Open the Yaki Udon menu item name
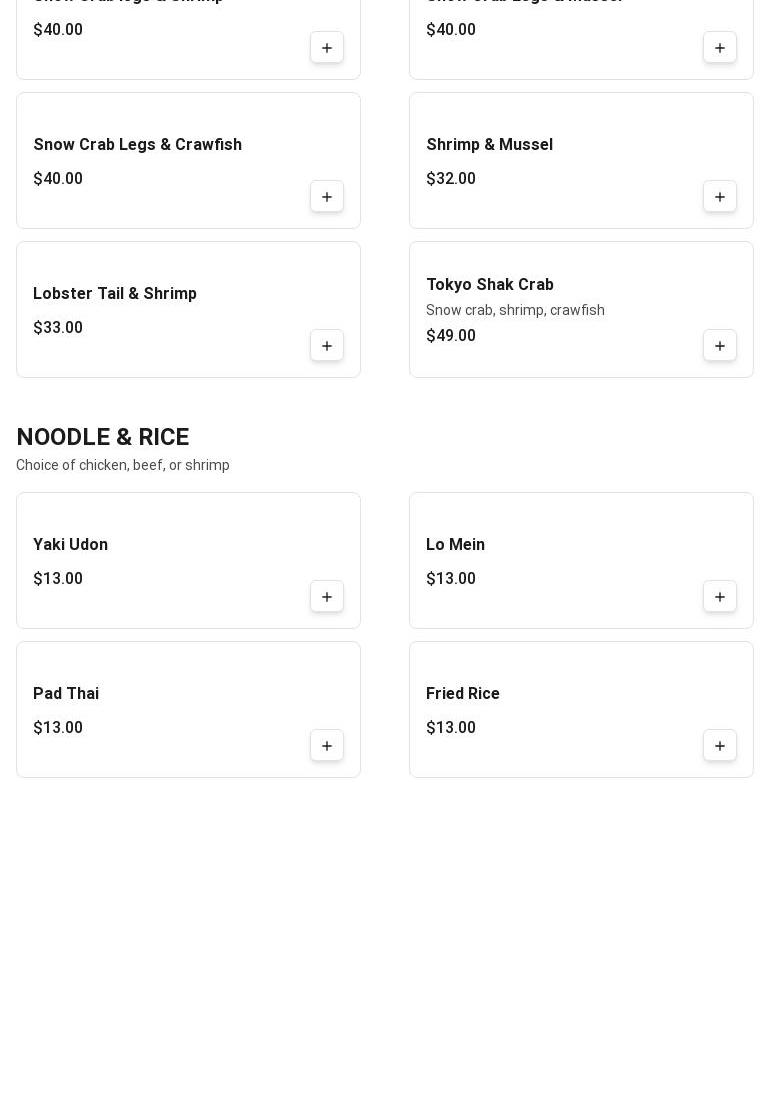The image size is (770, 1115). point(71,545)
